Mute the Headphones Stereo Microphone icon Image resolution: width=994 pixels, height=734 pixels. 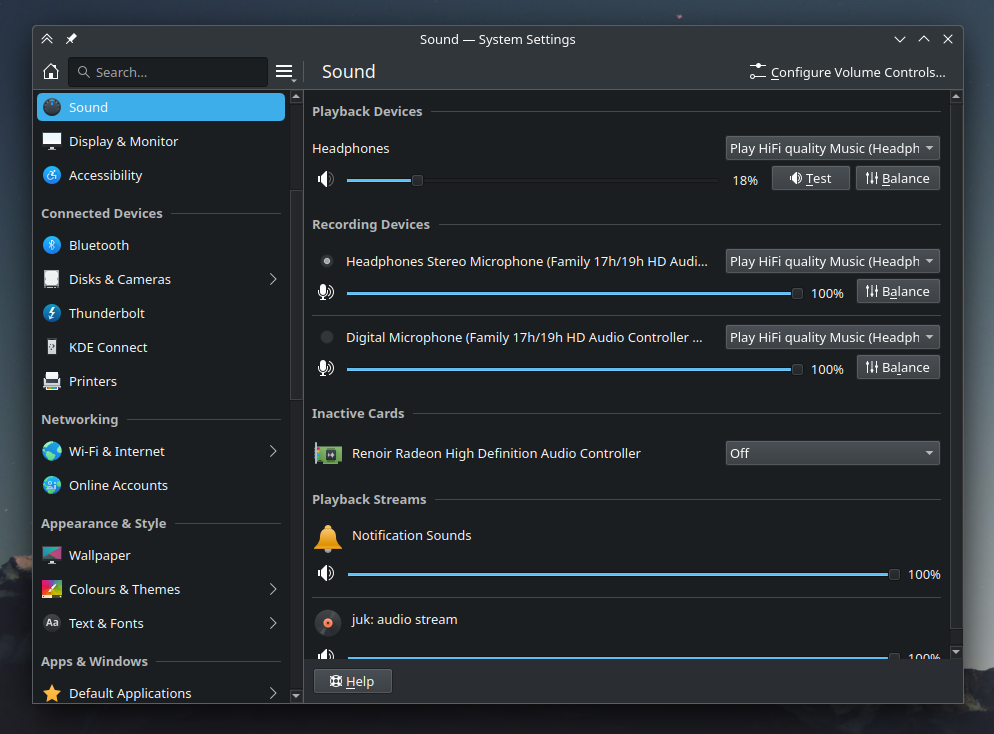coord(325,293)
